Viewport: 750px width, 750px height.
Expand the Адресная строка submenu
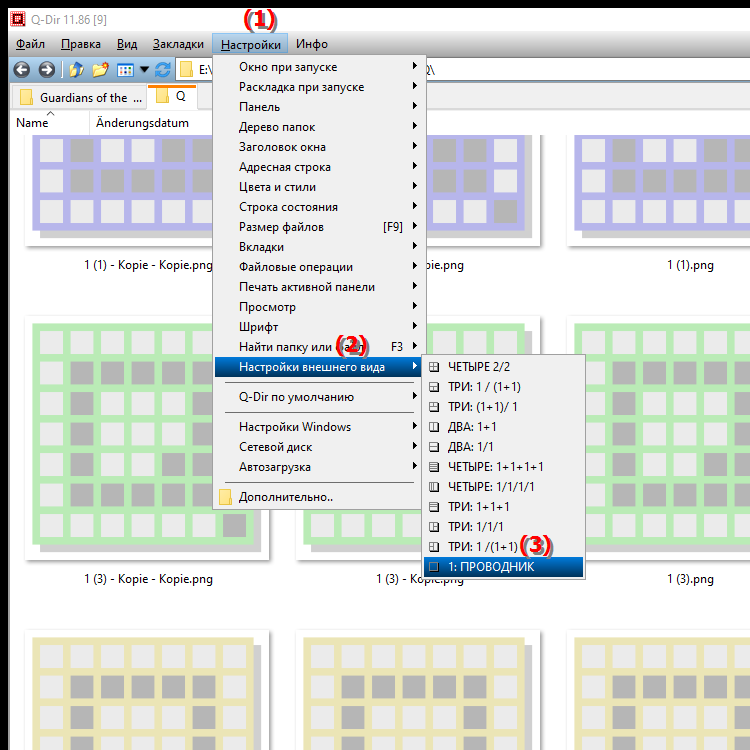point(318,167)
